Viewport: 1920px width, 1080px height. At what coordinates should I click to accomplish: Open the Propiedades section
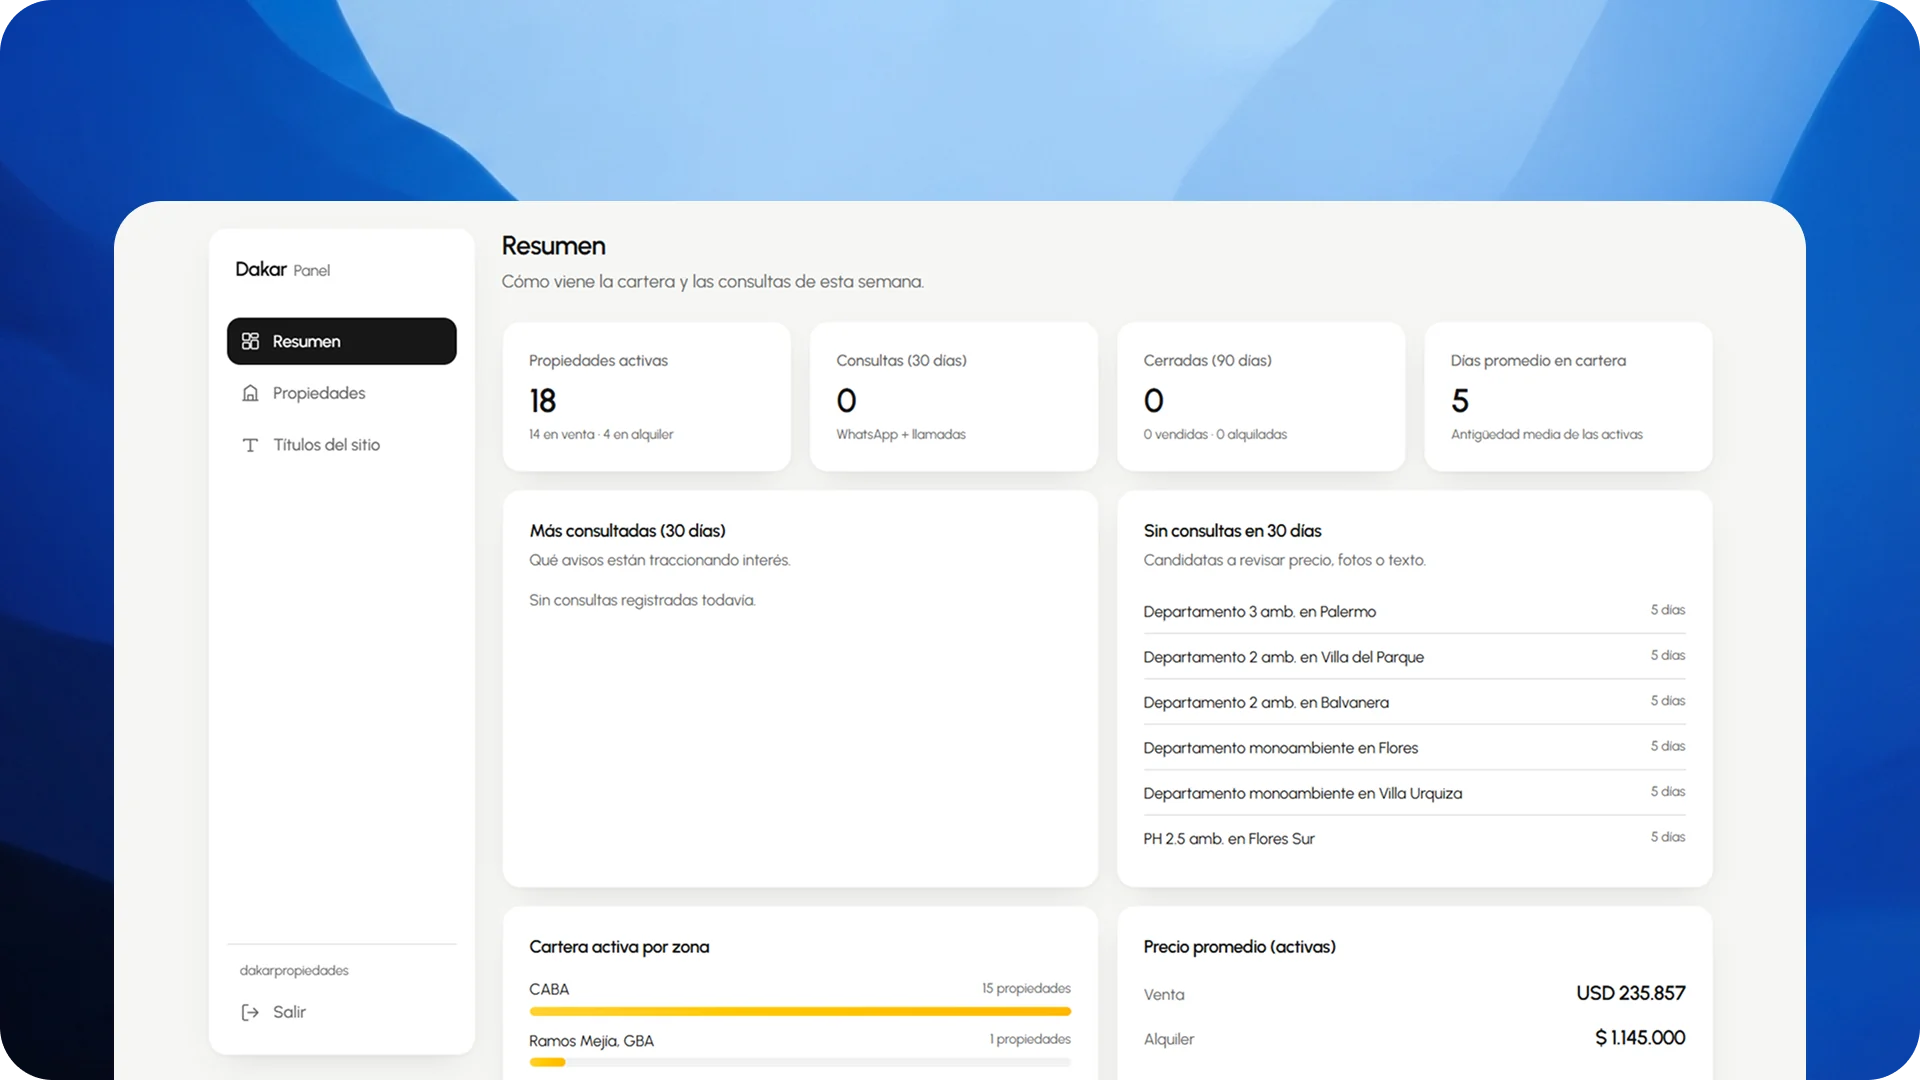[342, 393]
